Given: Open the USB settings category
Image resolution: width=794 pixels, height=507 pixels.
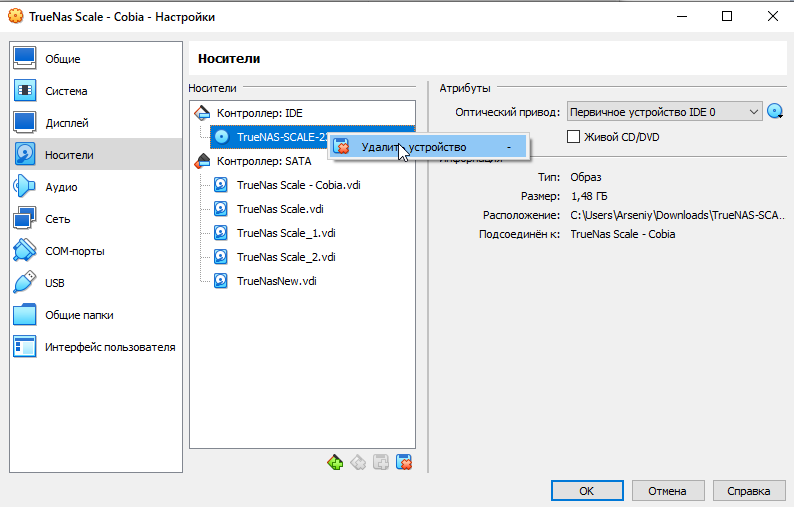Looking at the screenshot, I should 96,283.
